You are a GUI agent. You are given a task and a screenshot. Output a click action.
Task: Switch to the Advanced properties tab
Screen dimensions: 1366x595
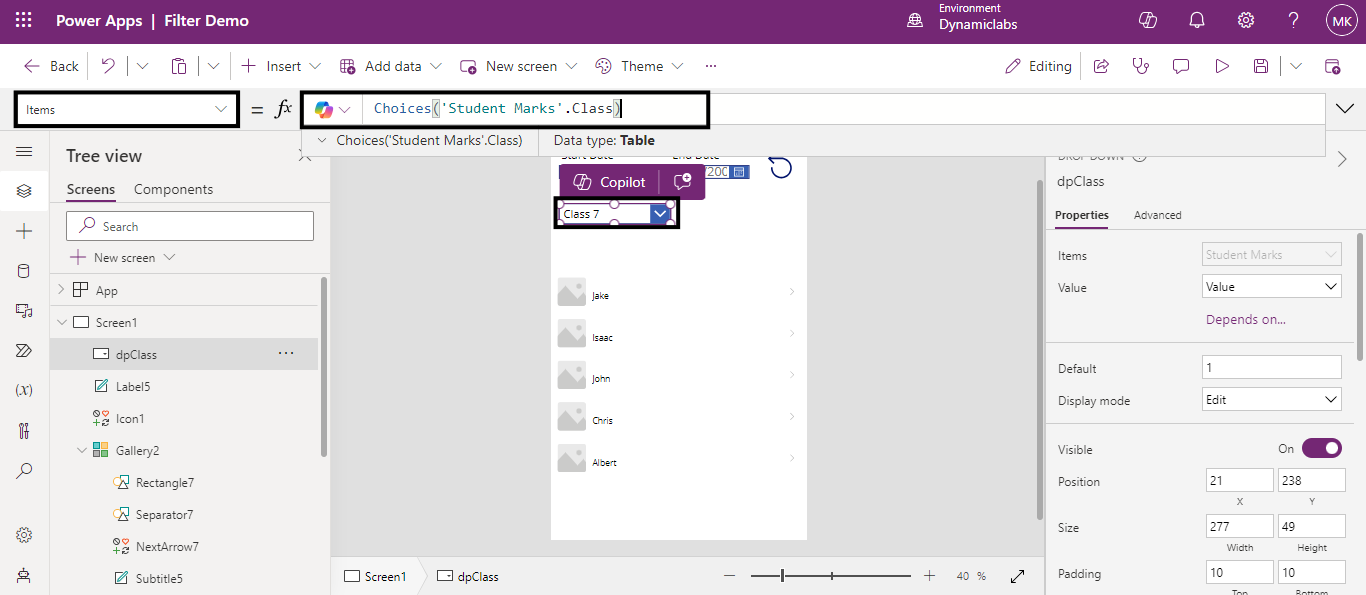click(1157, 215)
